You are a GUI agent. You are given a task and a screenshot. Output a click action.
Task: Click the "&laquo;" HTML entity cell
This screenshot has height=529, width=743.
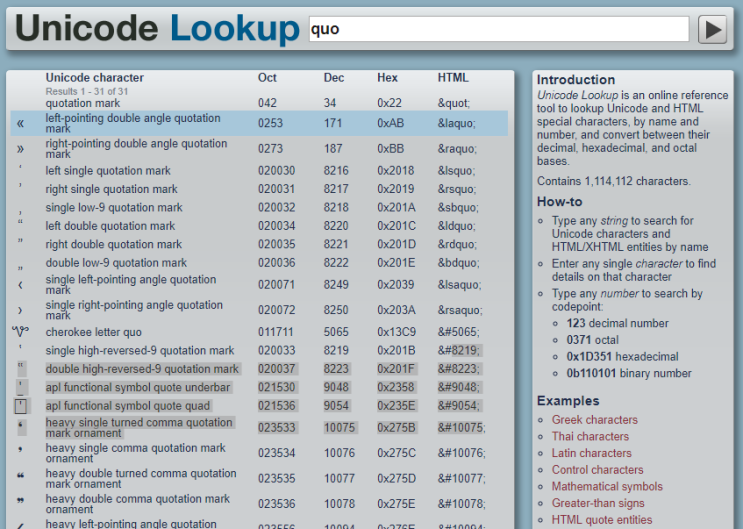456,123
